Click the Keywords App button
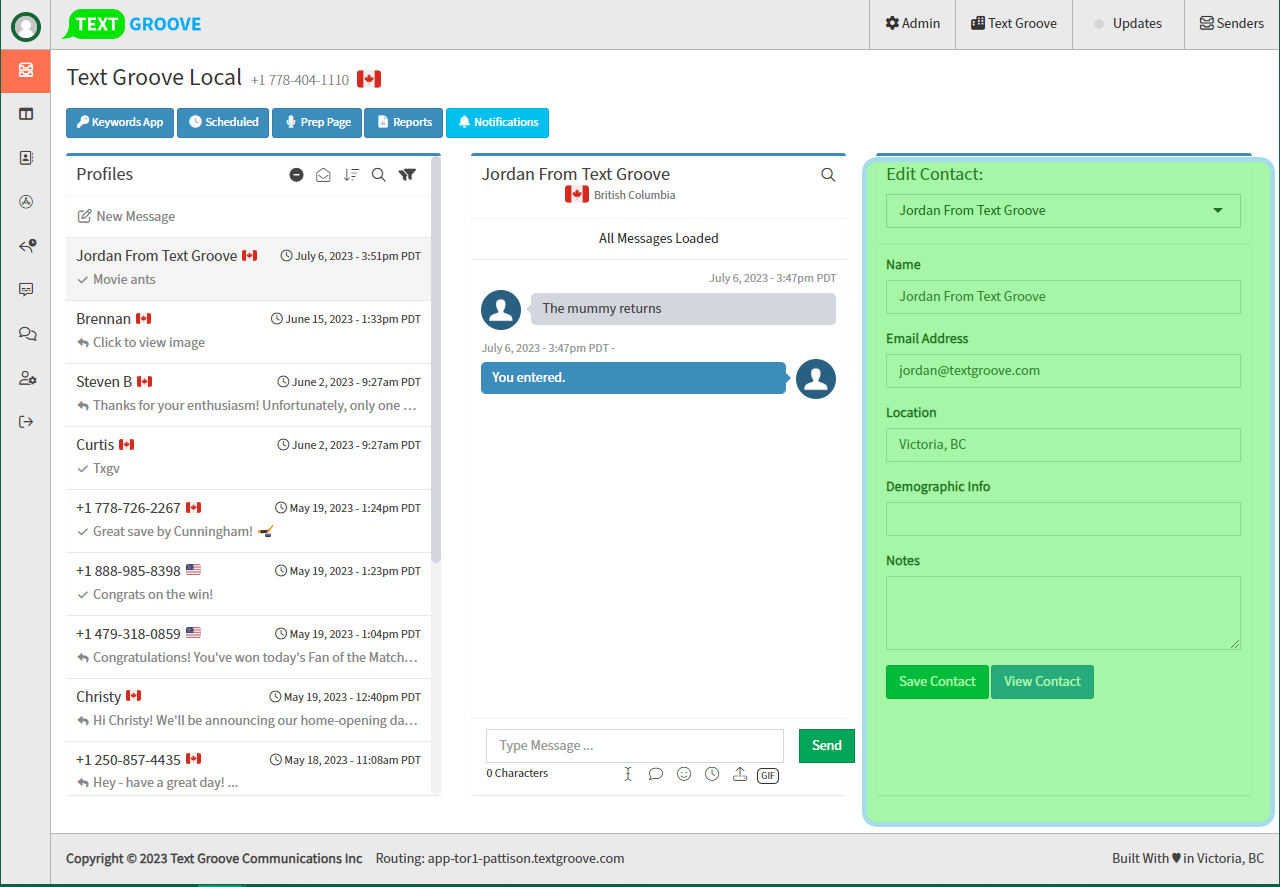The image size is (1280, 887). [120, 122]
